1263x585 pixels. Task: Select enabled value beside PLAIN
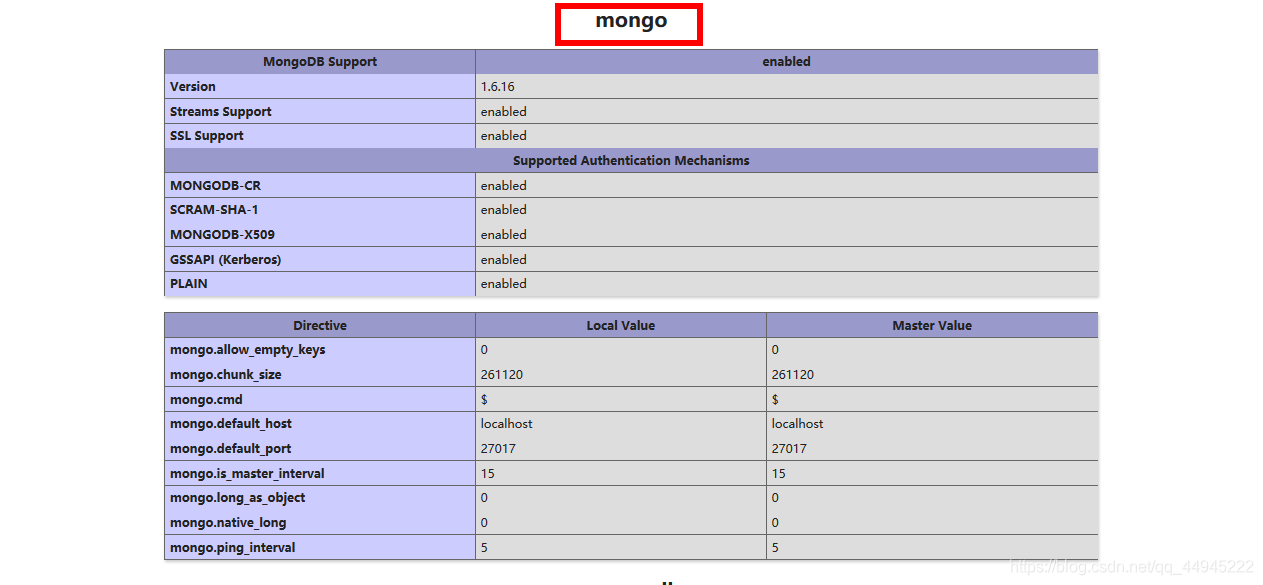click(503, 284)
